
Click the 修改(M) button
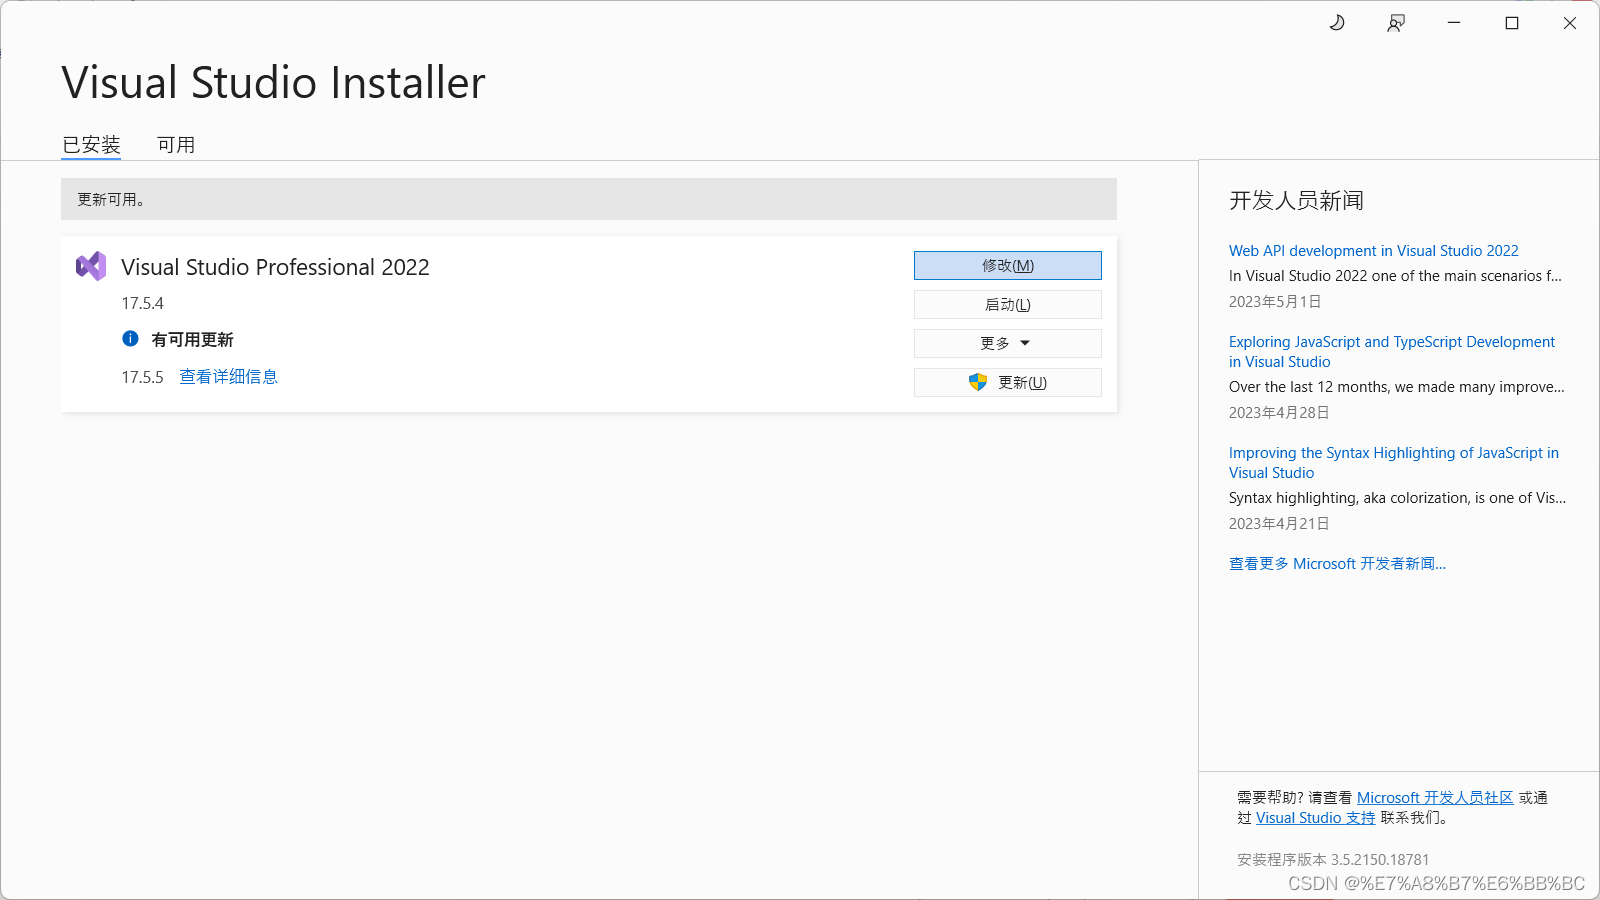[x=1007, y=265]
